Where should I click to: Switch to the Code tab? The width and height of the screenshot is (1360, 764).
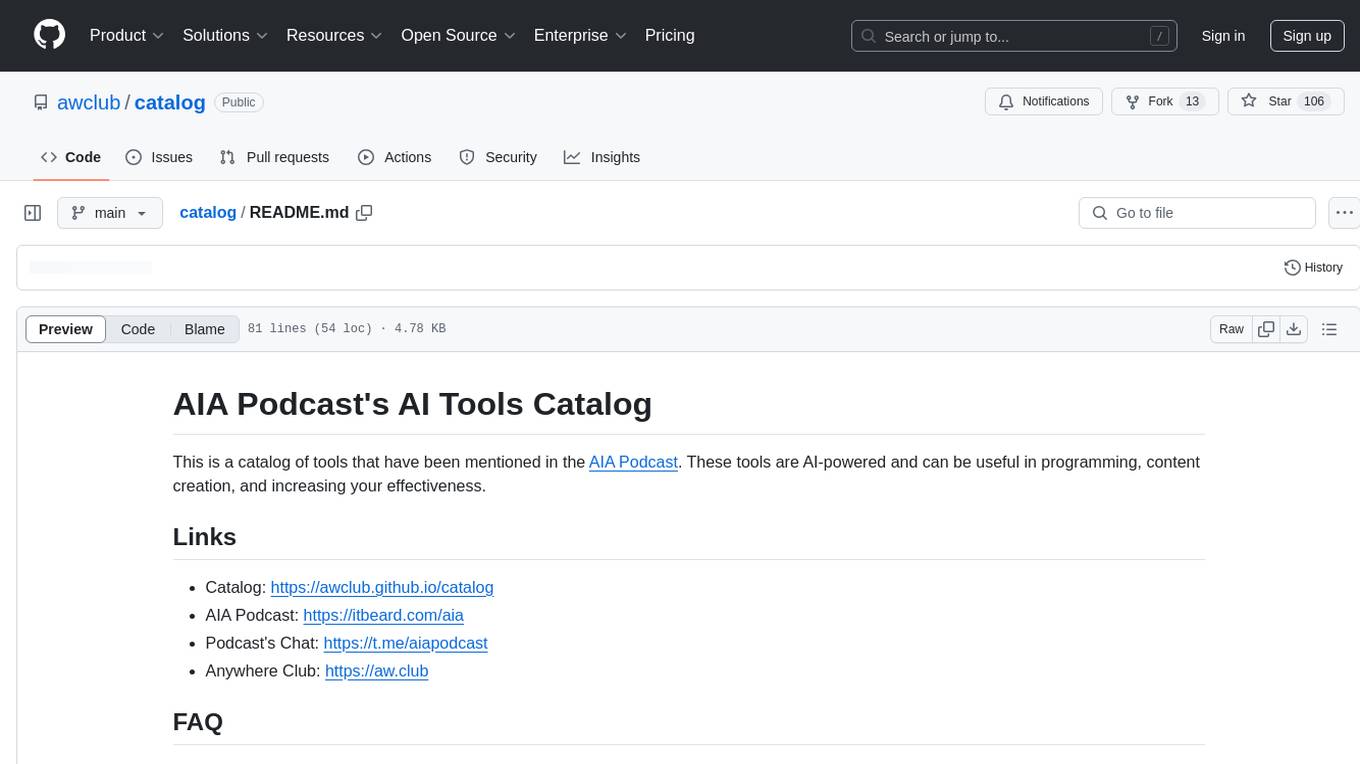click(x=71, y=157)
